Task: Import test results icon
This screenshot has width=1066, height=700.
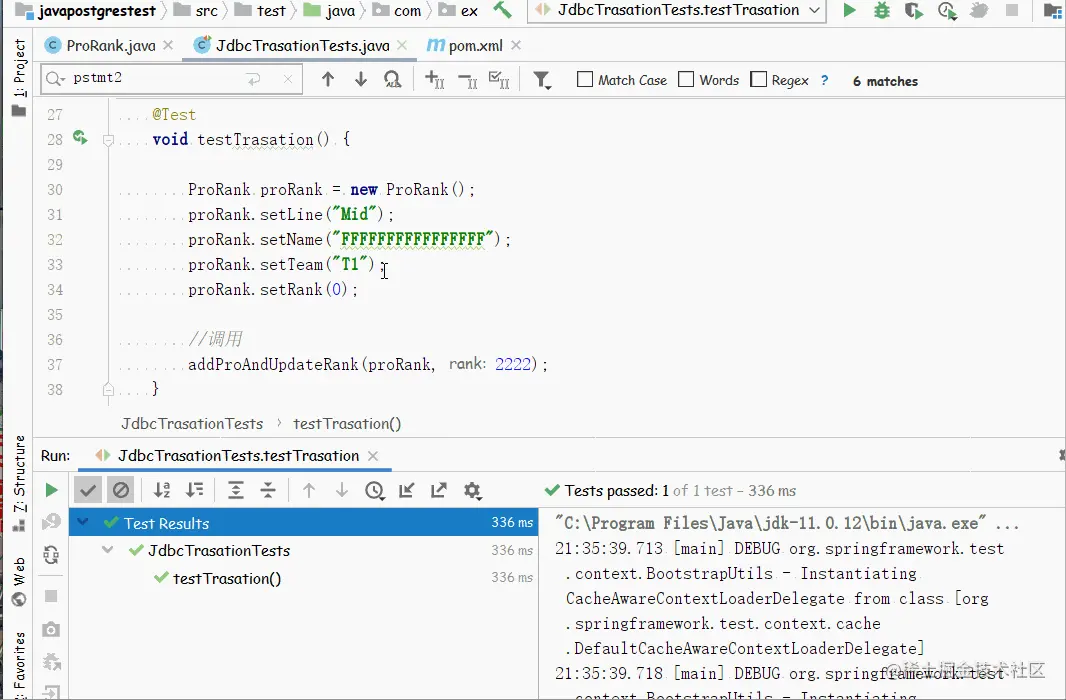Action: pos(407,490)
